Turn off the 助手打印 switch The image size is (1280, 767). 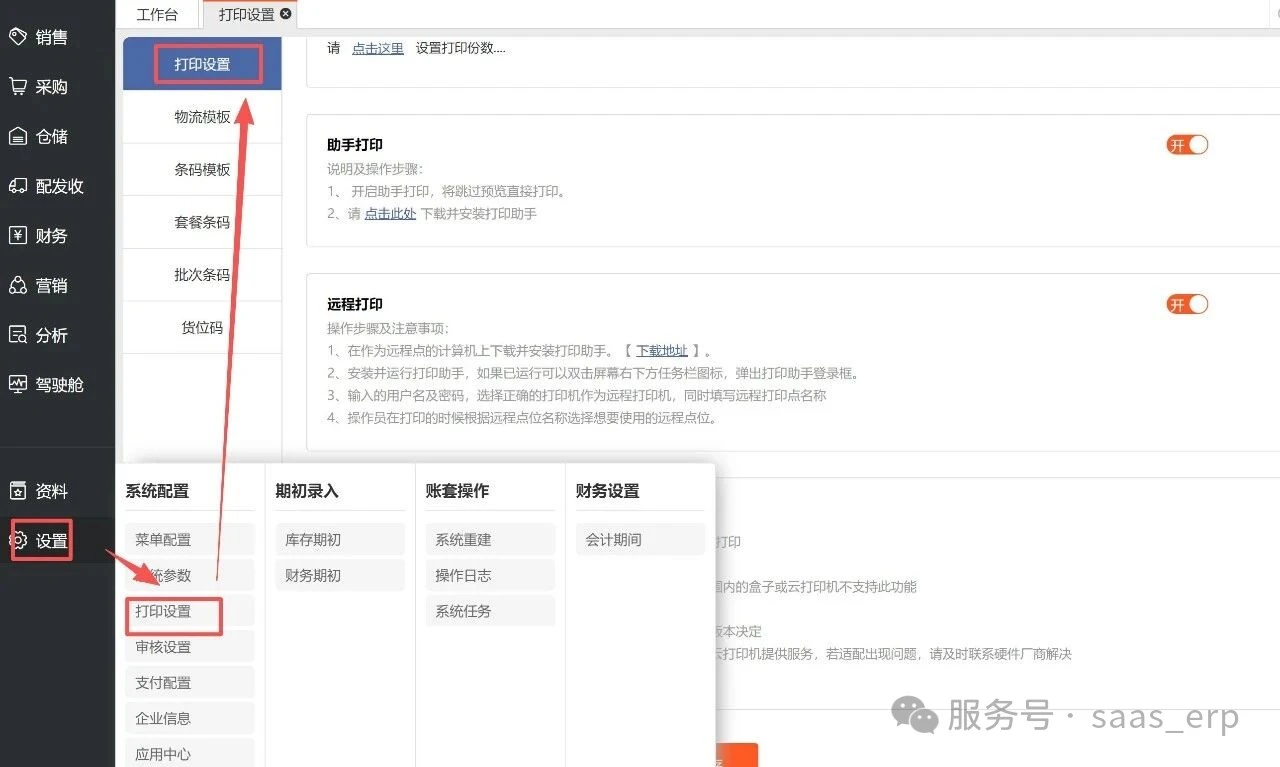[1186, 144]
